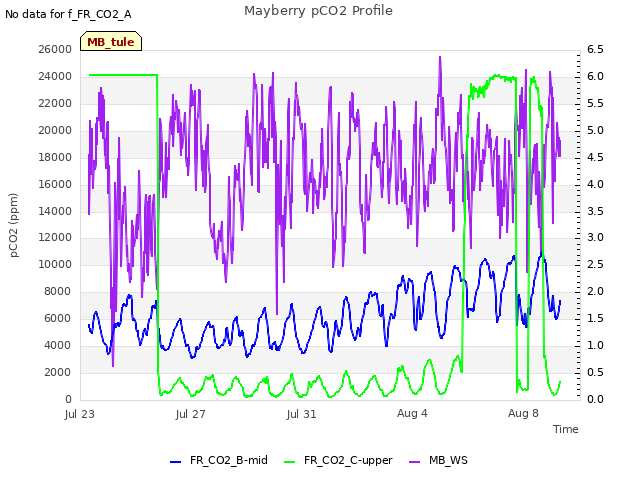Click the green FR_CO2_C-upper legend swatch
Image resolution: width=640 pixels, height=480 pixels.
pos(289,462)
